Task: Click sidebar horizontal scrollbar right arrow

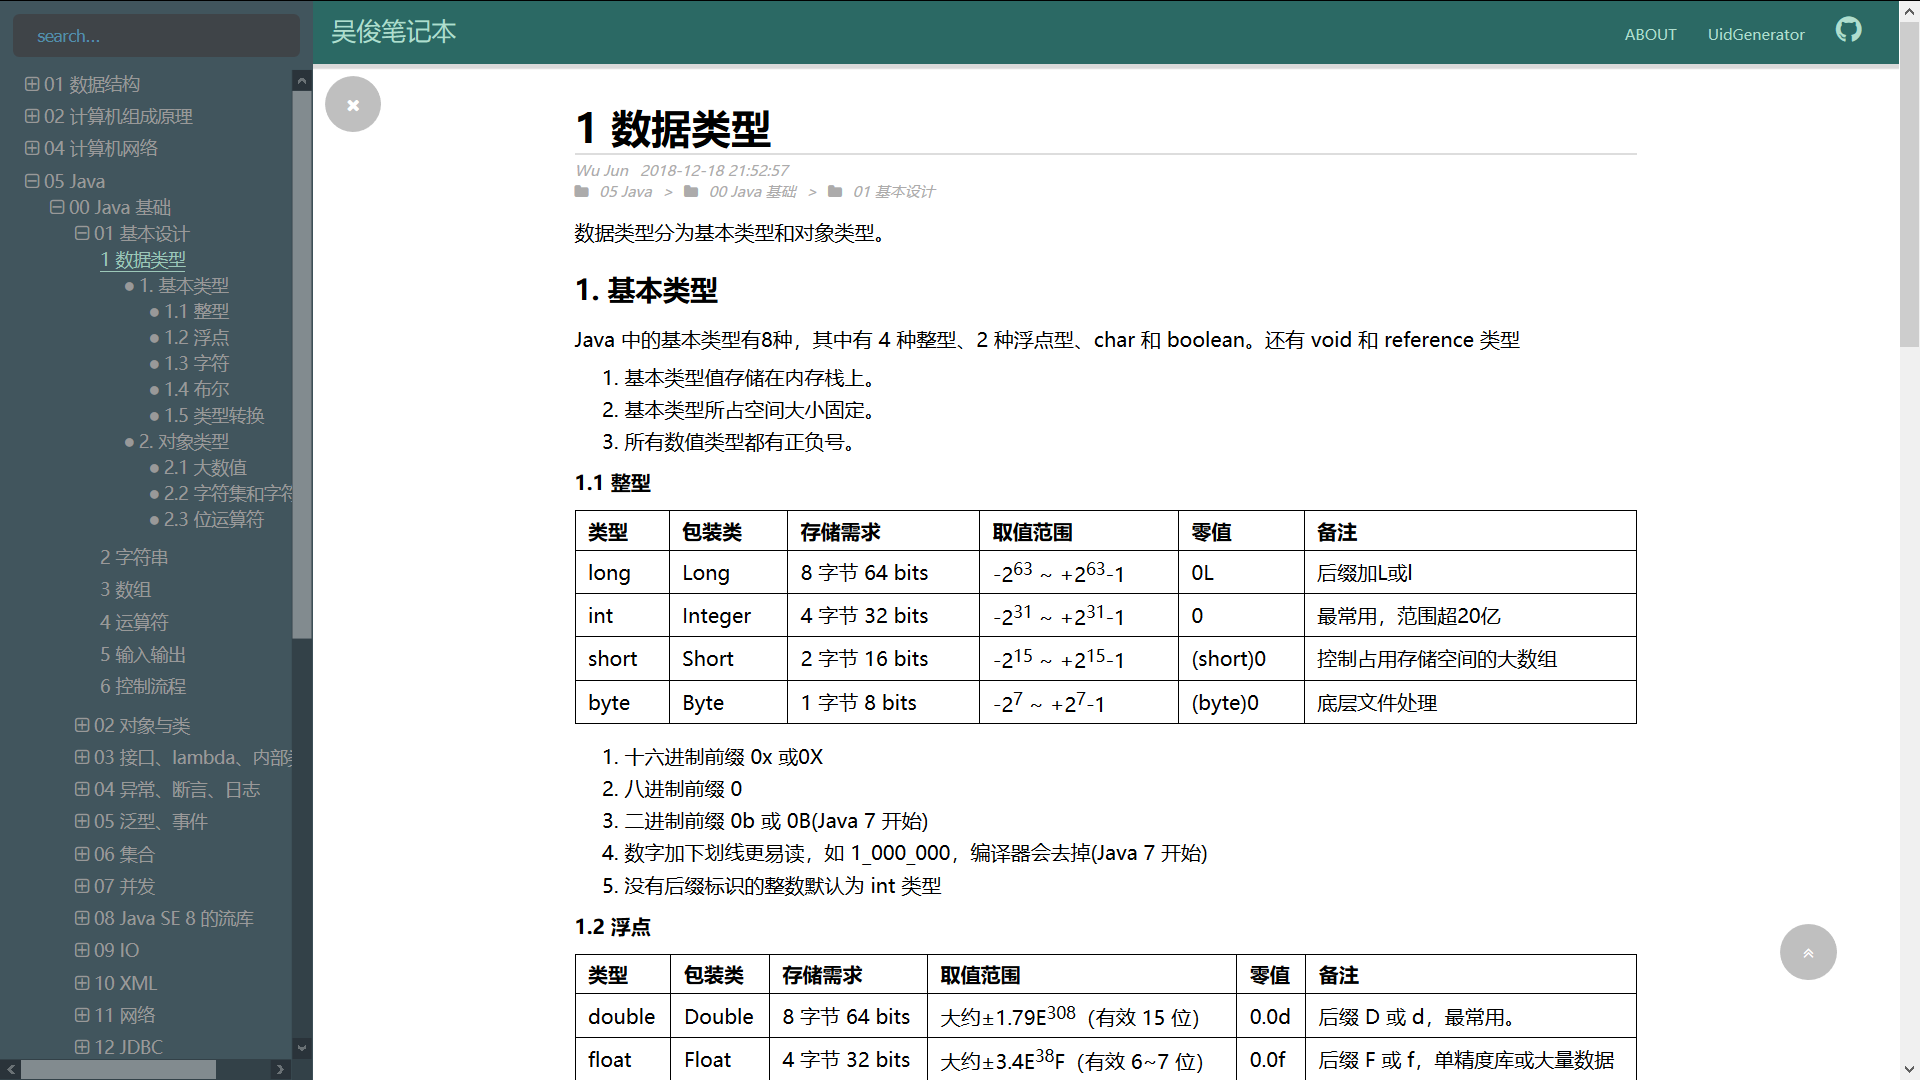Action: pos(280,1070)
